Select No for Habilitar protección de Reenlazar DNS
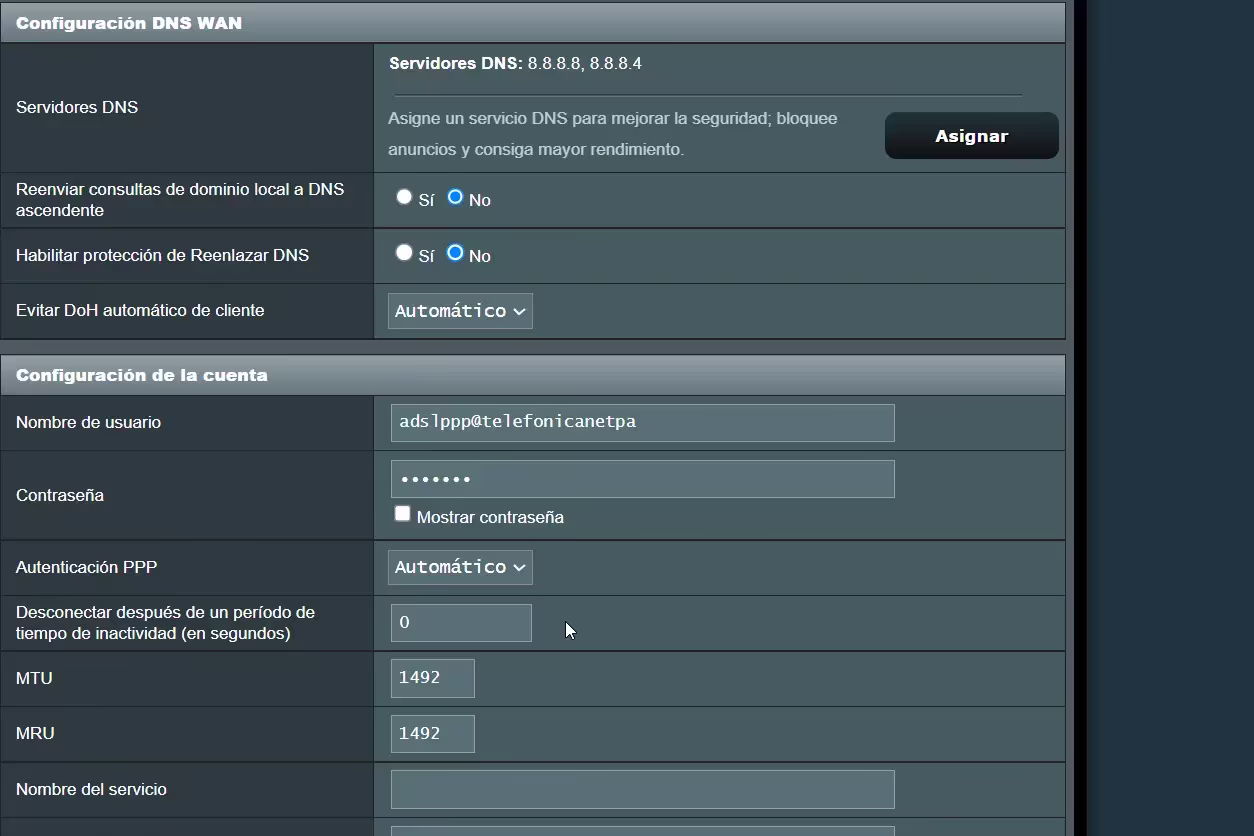 click(455, 253)
